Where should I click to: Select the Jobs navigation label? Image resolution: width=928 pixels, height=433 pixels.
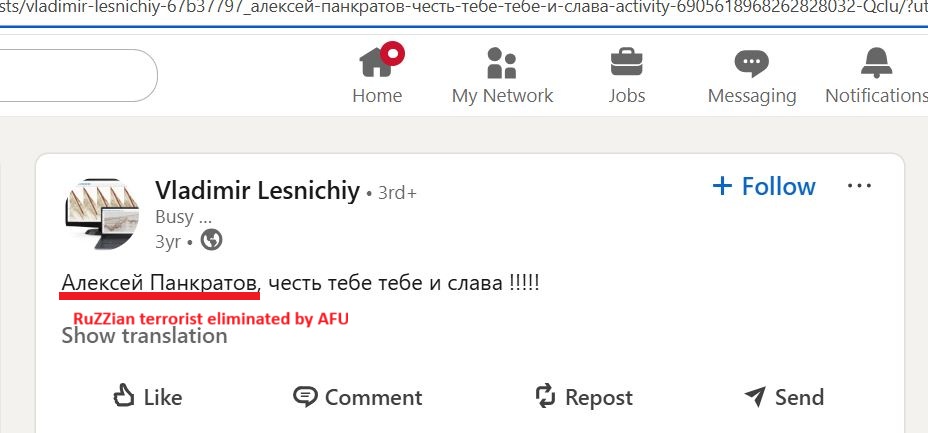(x=627, y=96)
